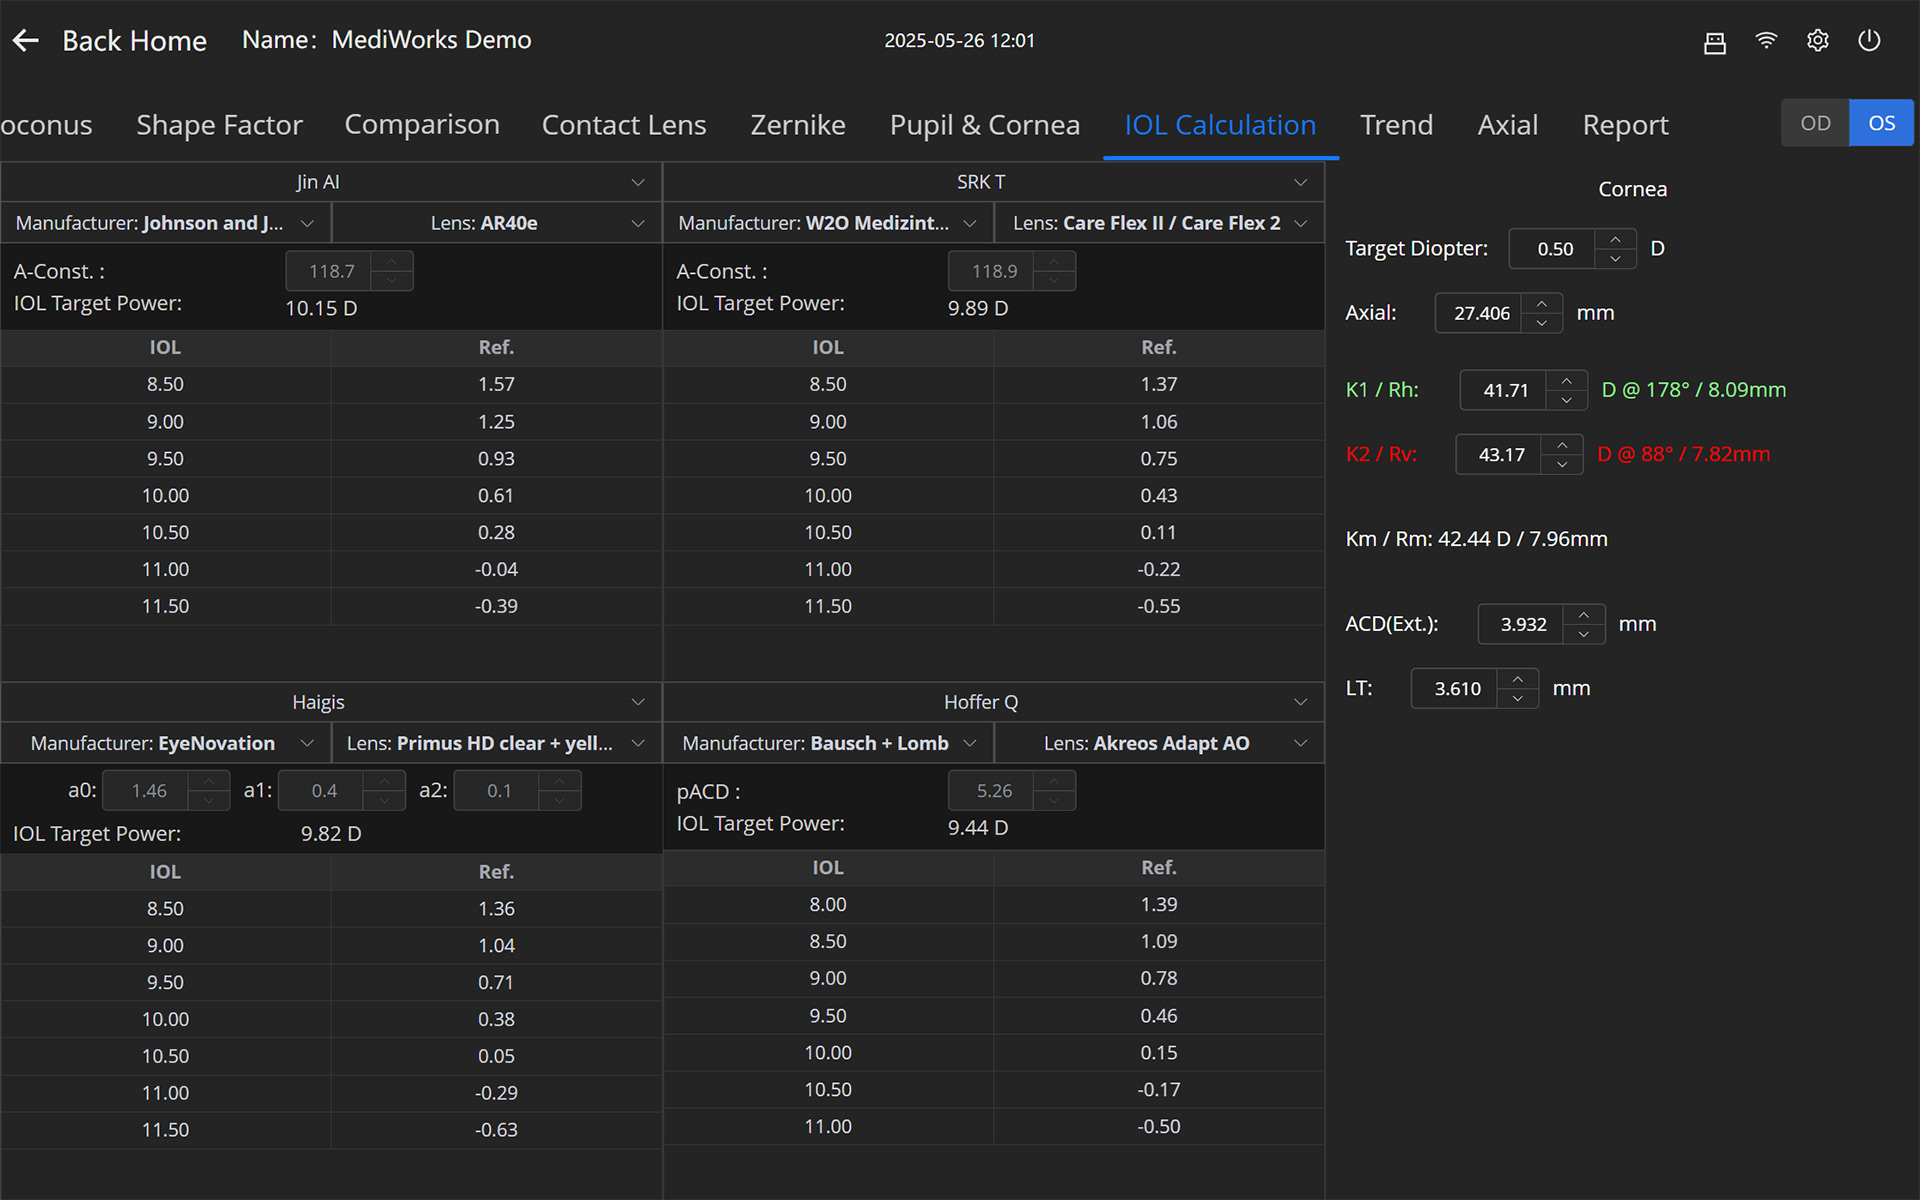Open the Report tab

coord(1625,125)
